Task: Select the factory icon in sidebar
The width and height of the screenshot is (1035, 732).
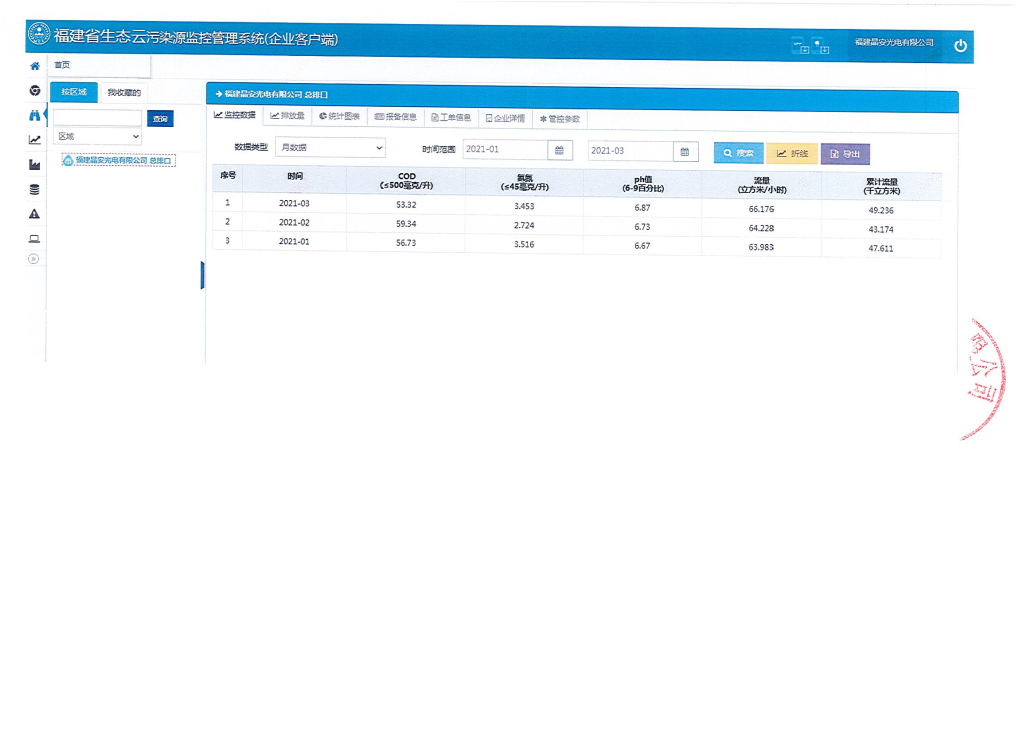Action: [x=35, y=165]
